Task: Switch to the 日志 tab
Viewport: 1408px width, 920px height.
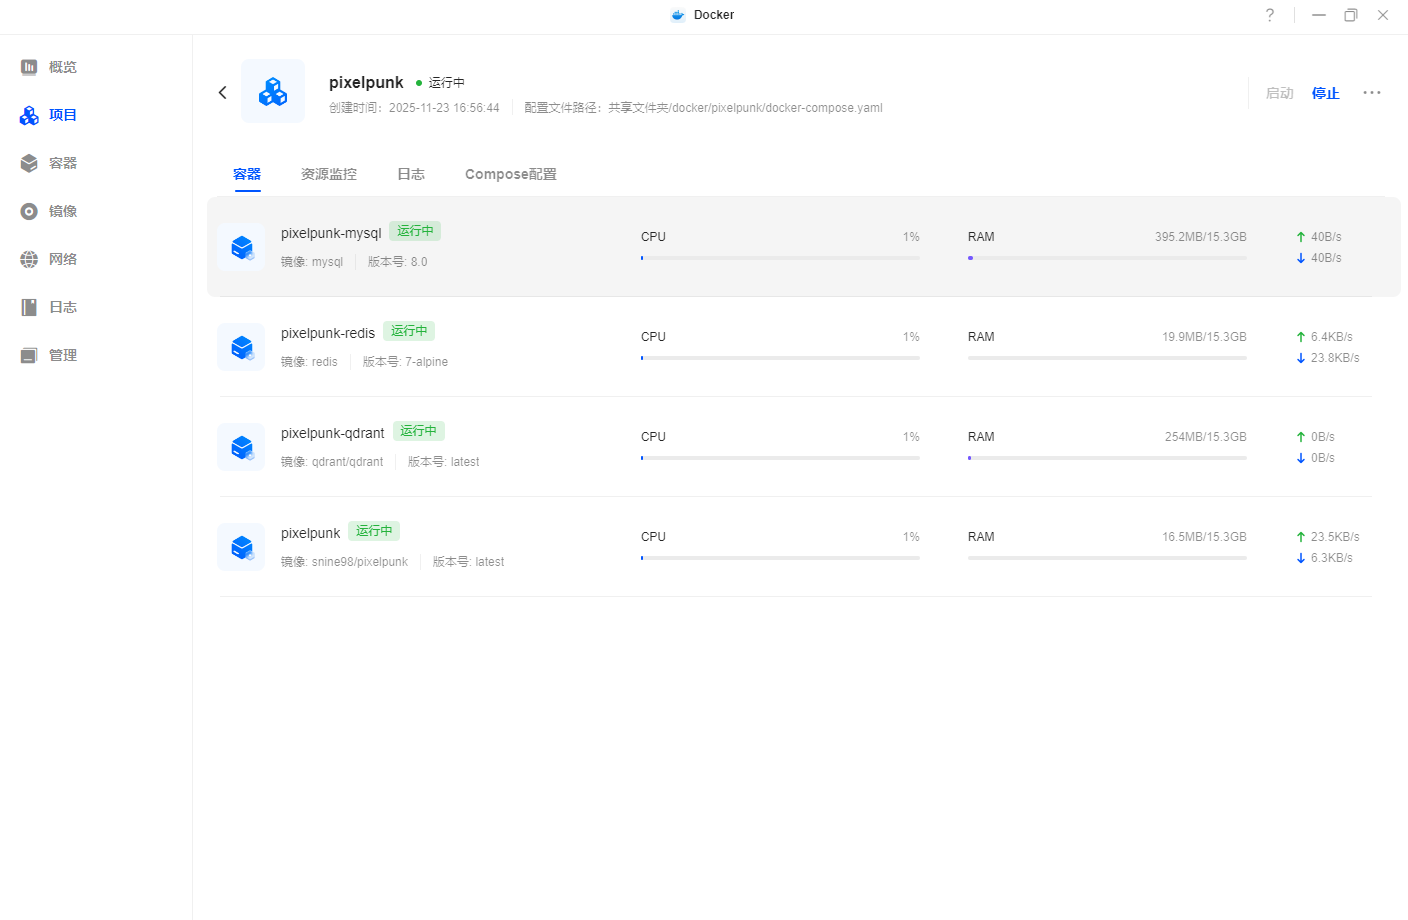Action: (411, 174)
